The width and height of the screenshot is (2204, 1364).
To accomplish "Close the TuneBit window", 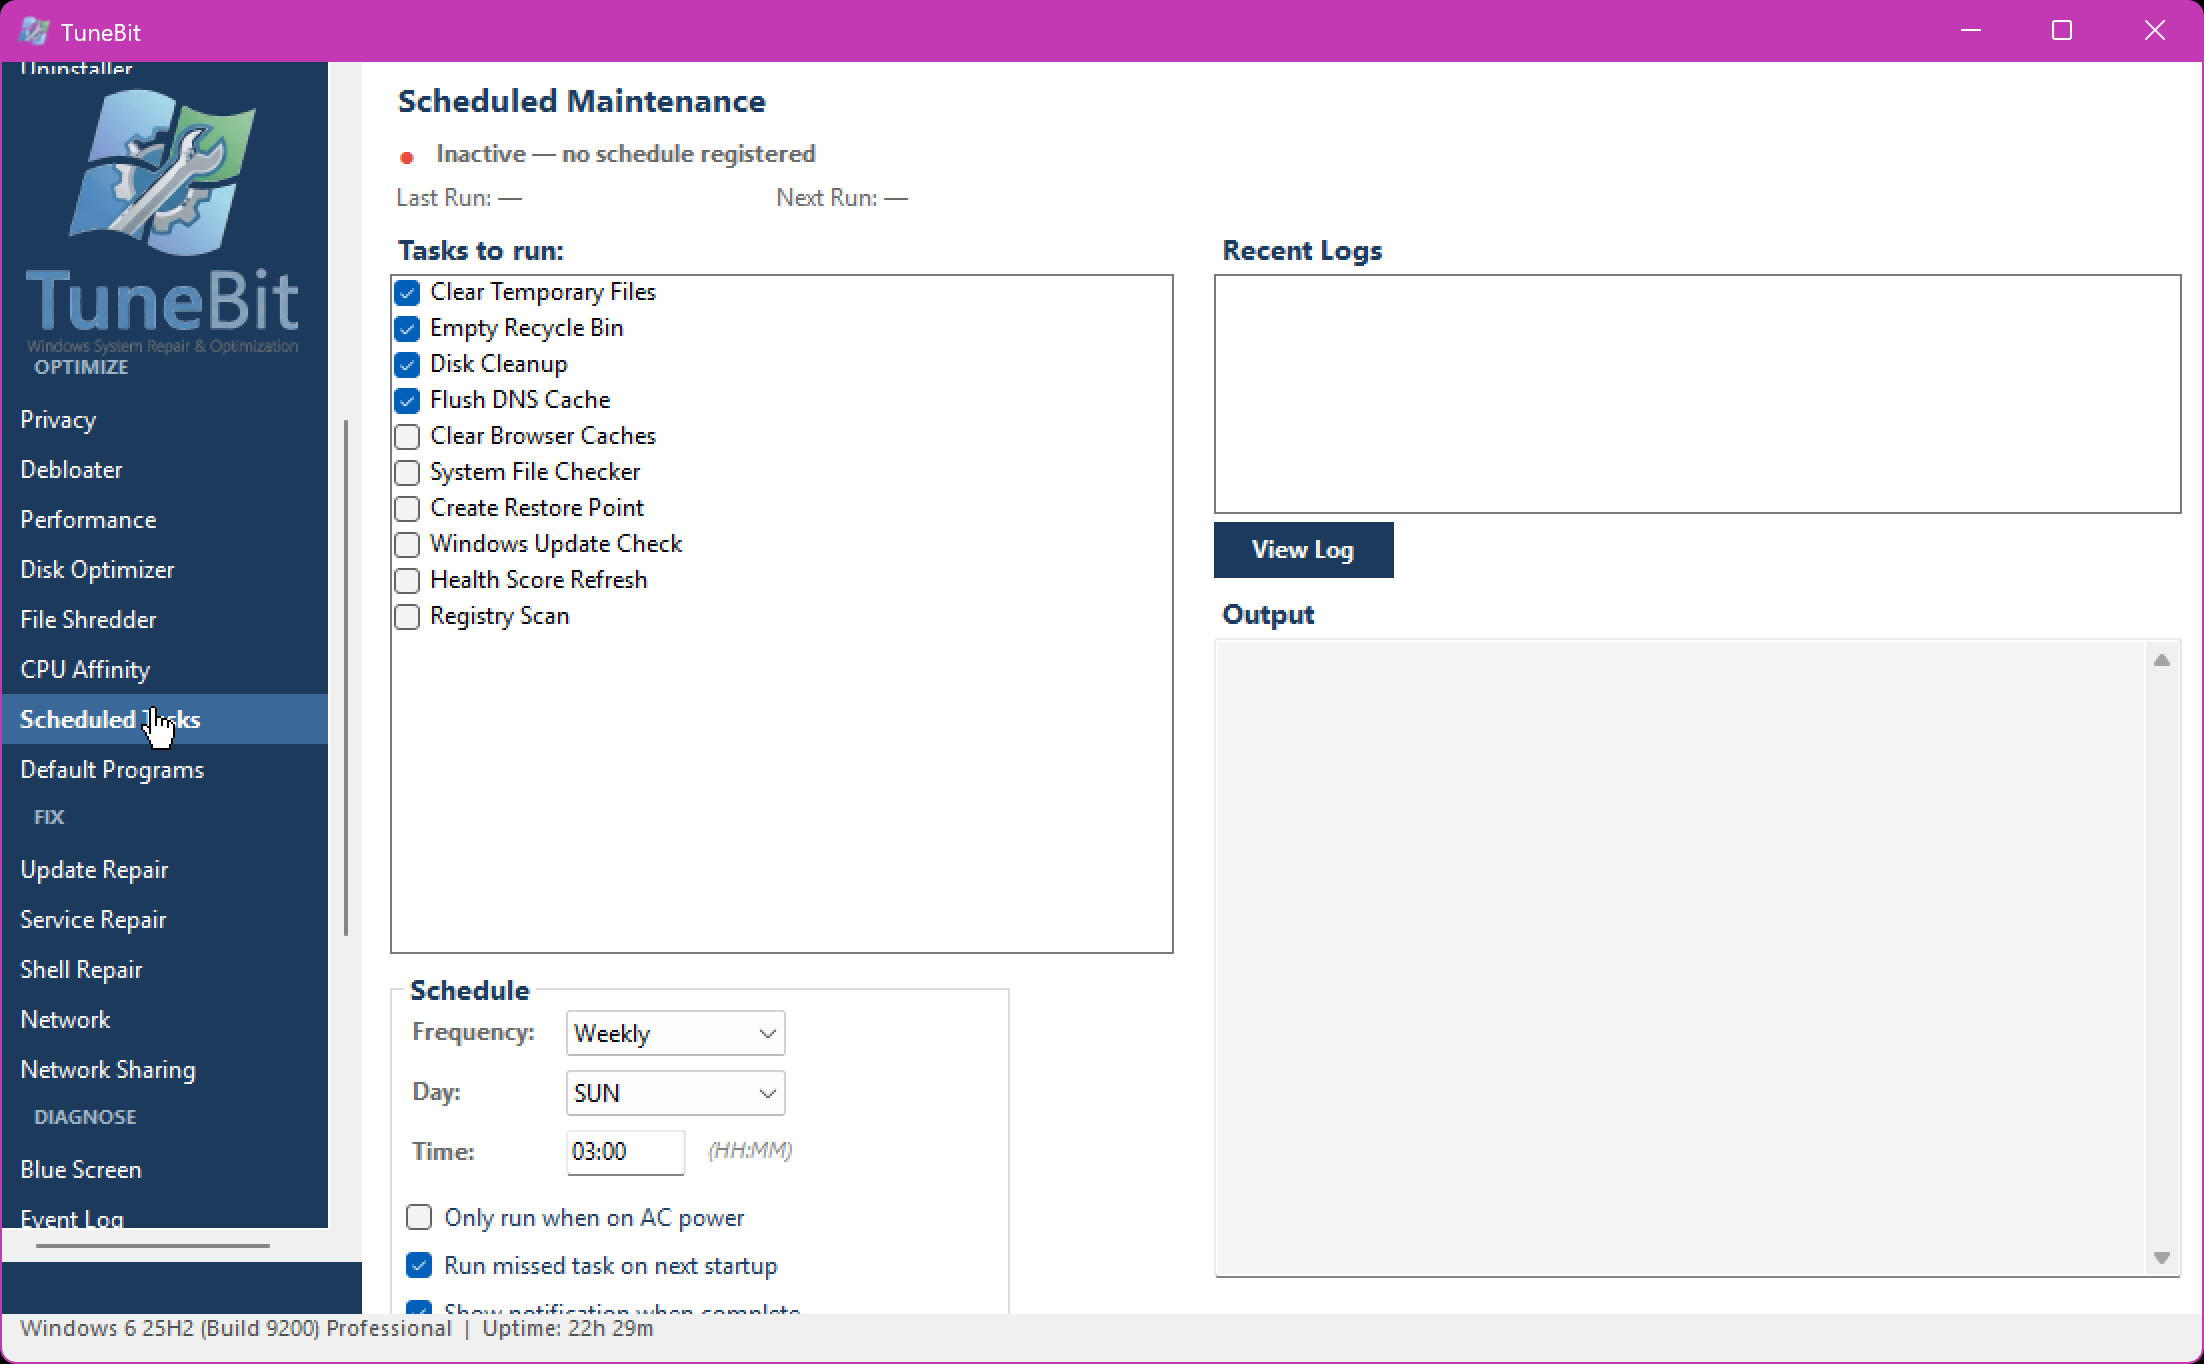I will (x=2155, y=31).
